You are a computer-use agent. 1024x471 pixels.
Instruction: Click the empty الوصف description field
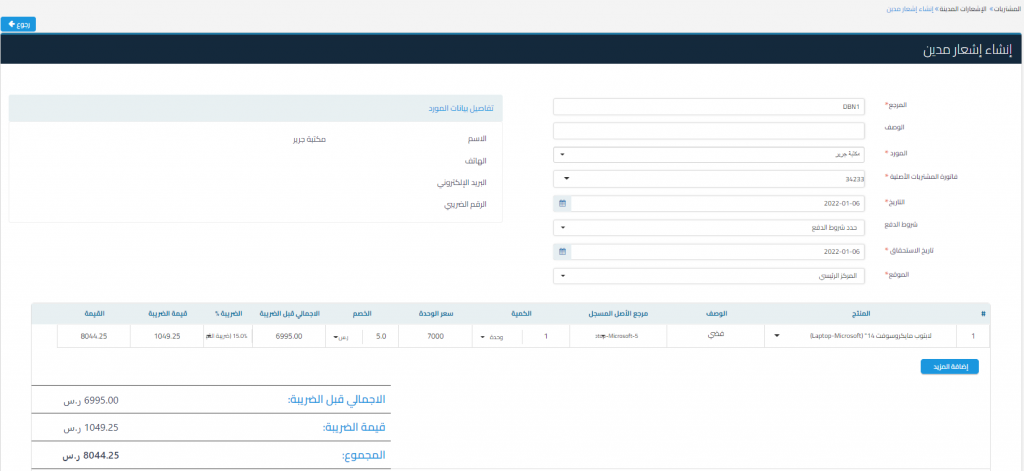pos(710,131)
